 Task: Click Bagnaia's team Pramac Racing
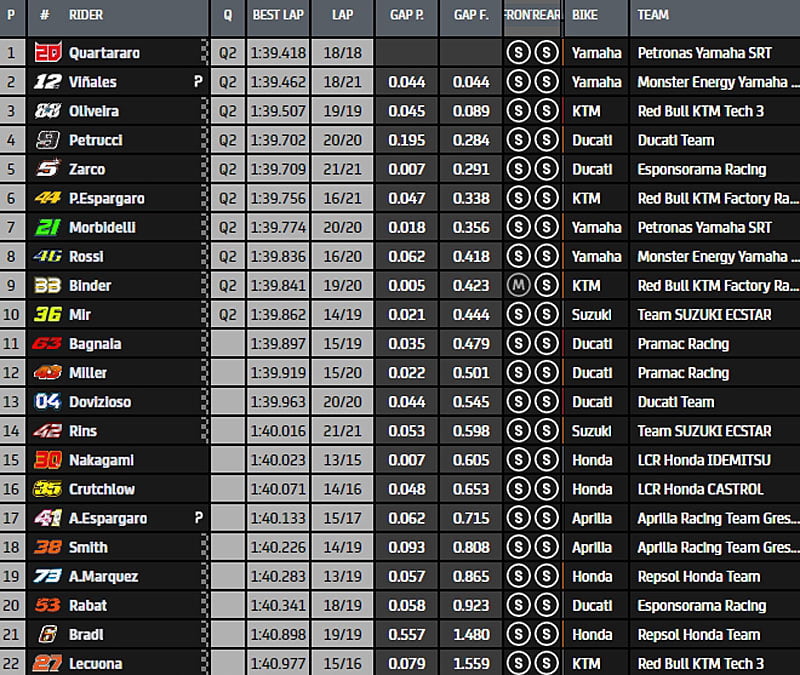click(683, 344)
